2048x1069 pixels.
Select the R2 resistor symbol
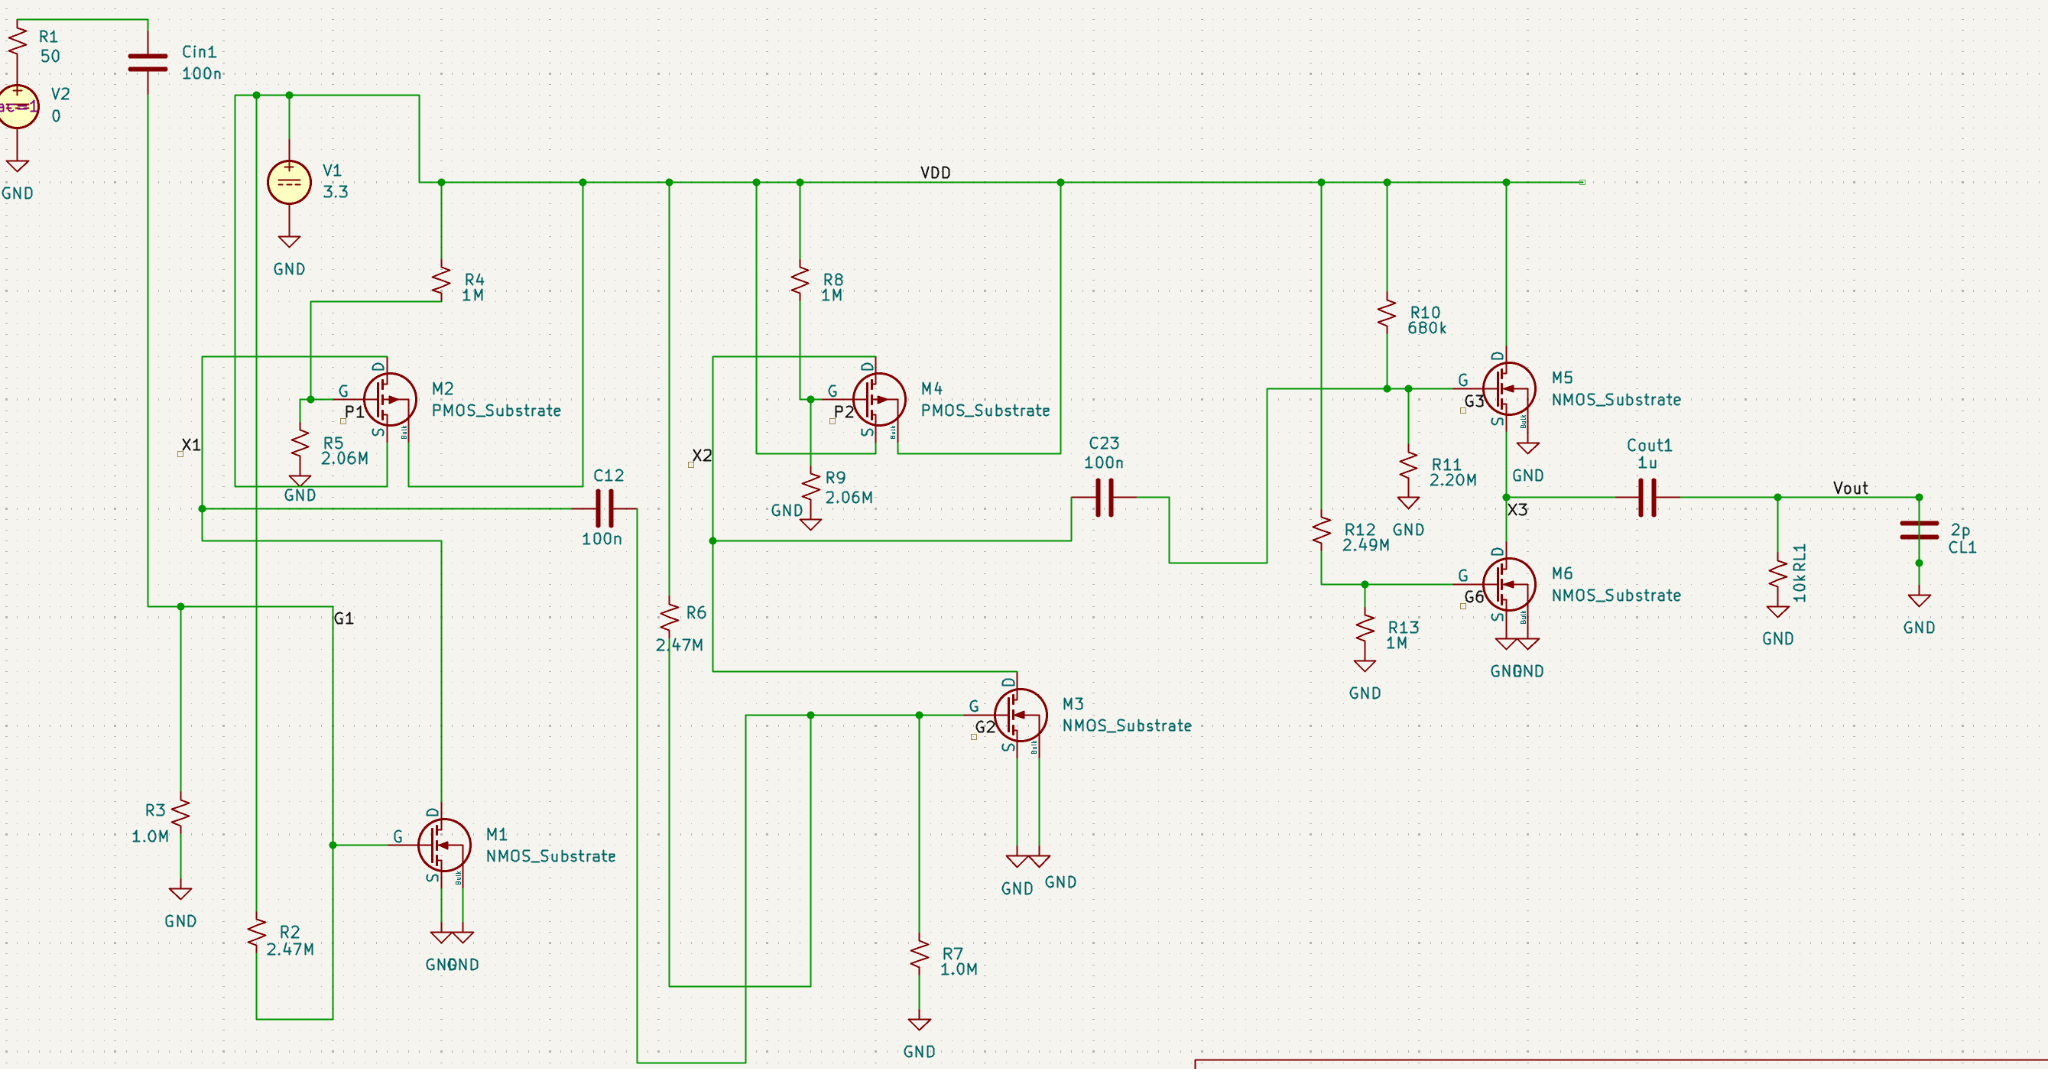(256, 932)
